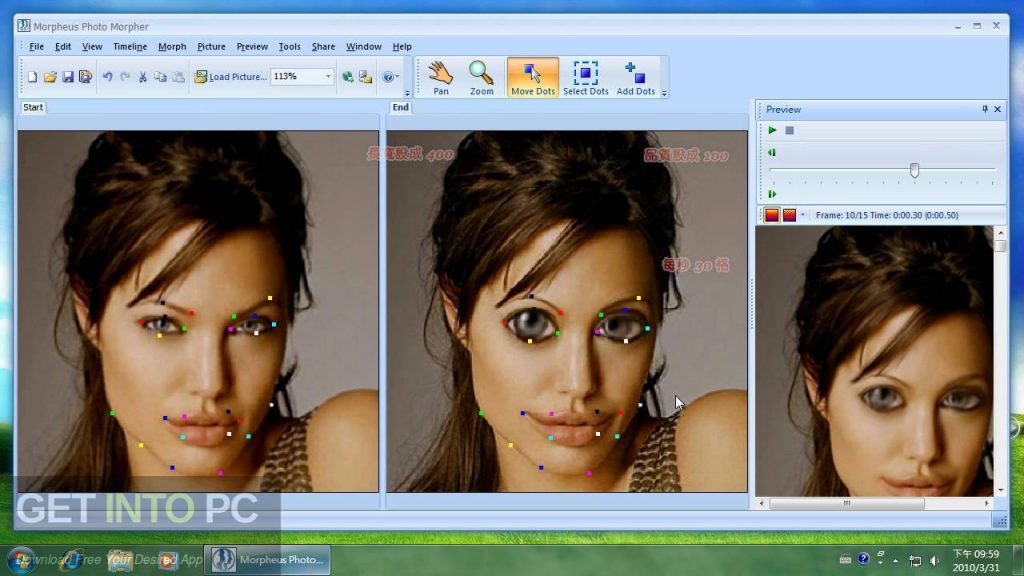Image resolution: width=1024 pixels, height=576 pixels.
Task: Toggle first preview render mode icon
Action: [x=772, y=215]
